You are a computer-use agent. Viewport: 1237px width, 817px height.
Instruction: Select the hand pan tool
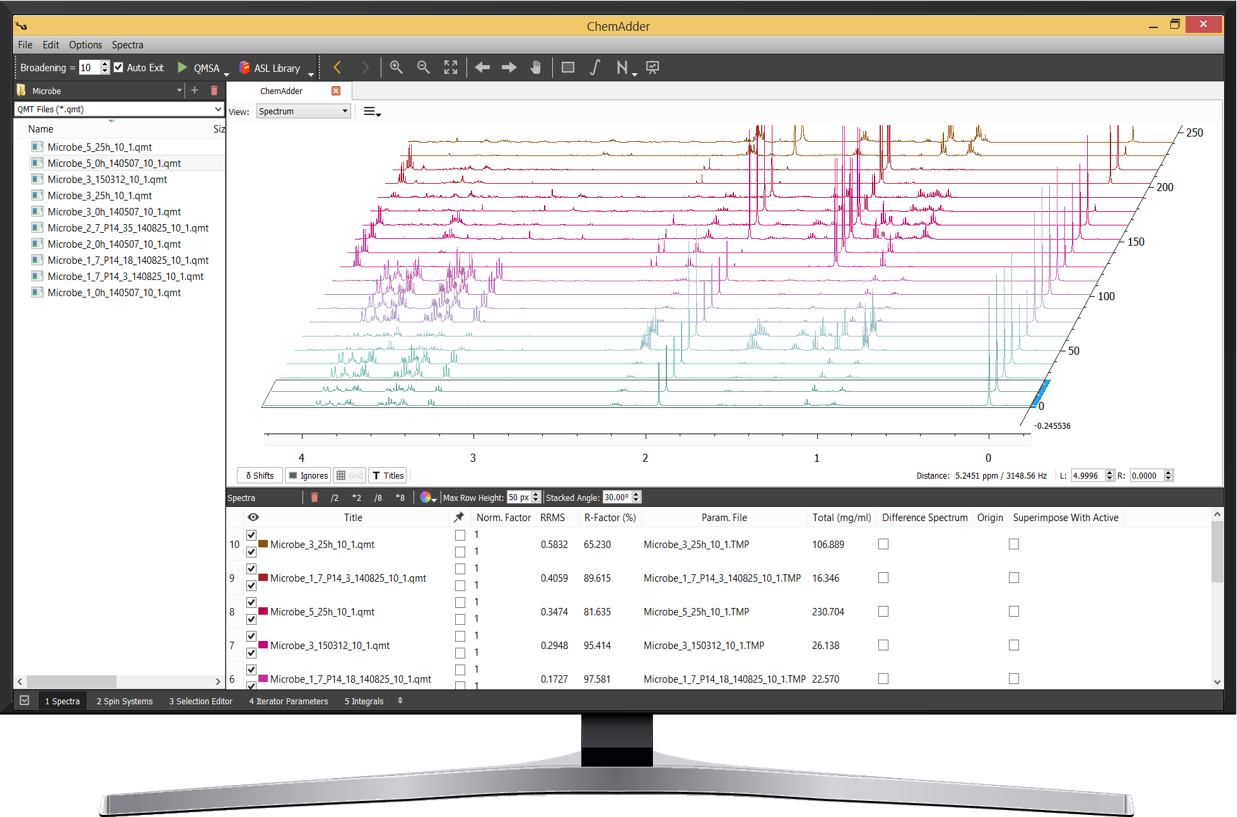536,68
